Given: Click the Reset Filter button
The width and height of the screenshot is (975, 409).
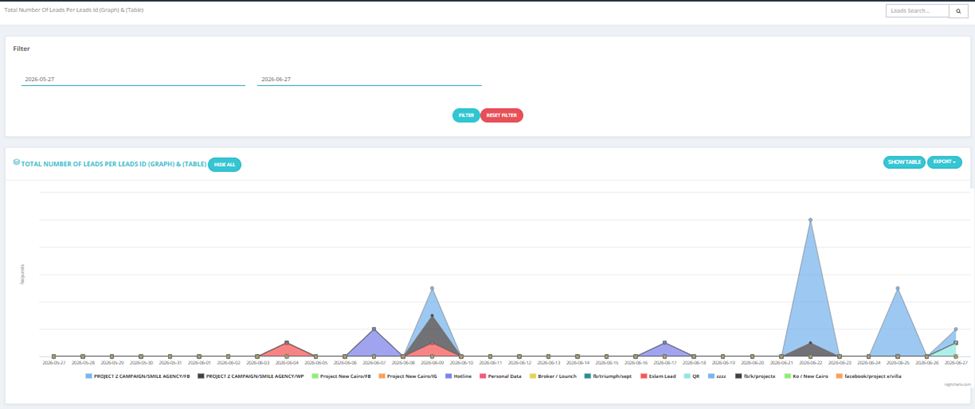Looking at the screenshot, I should 502,116.
